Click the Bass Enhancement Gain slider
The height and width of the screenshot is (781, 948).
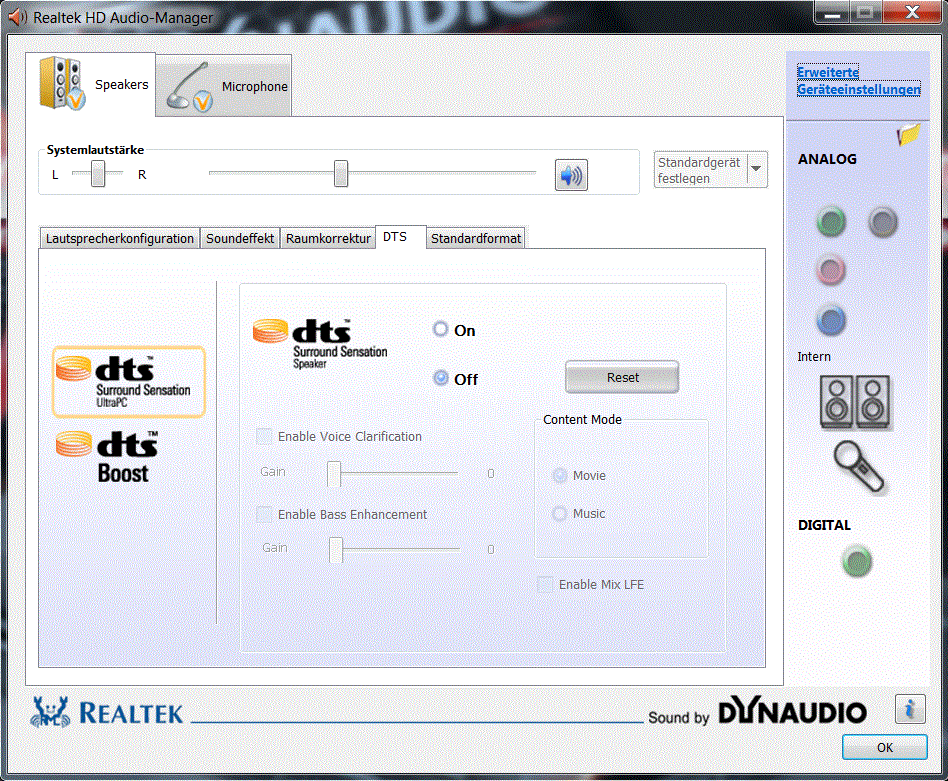(x=336, y=549)
